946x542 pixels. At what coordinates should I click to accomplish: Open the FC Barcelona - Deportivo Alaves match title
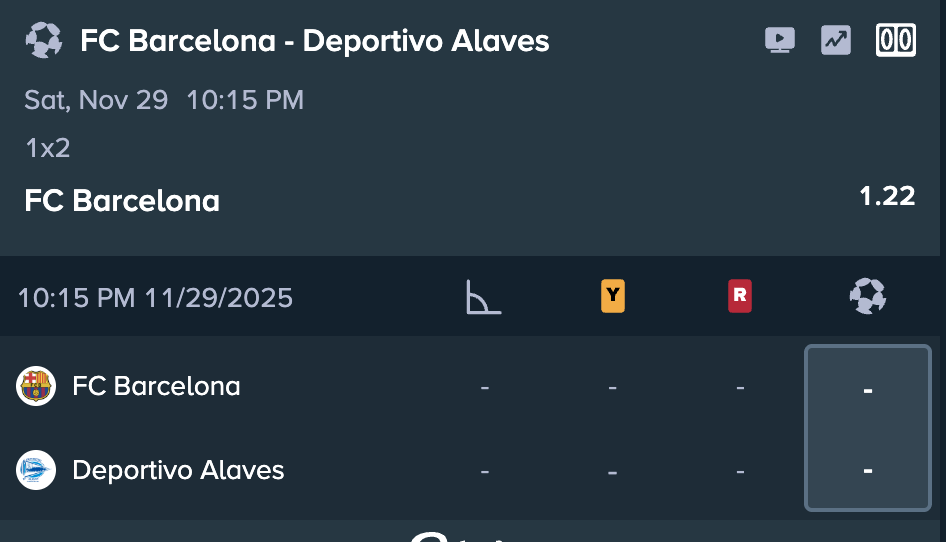pyautogui.click(x=314, y=41)
